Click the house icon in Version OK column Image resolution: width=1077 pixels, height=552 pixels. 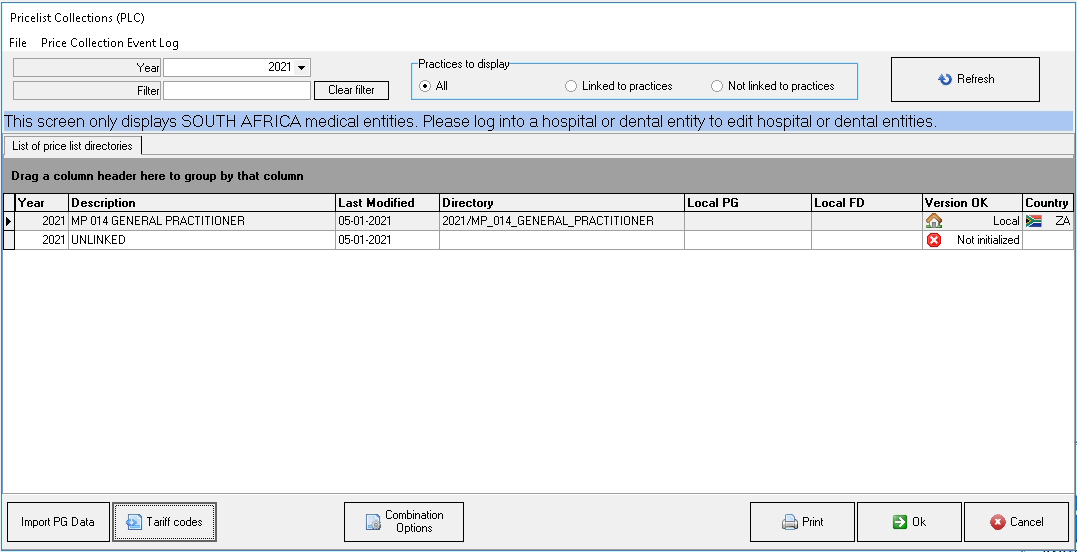point(934,221)
